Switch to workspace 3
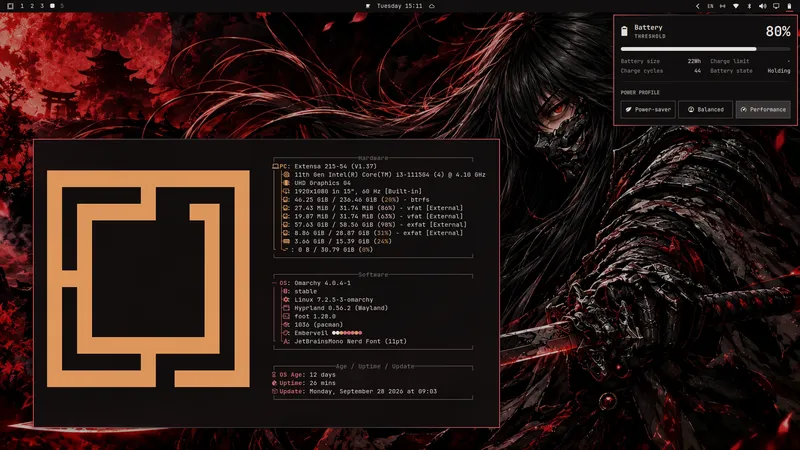This screenshot has height=450, width=800. 42,6
